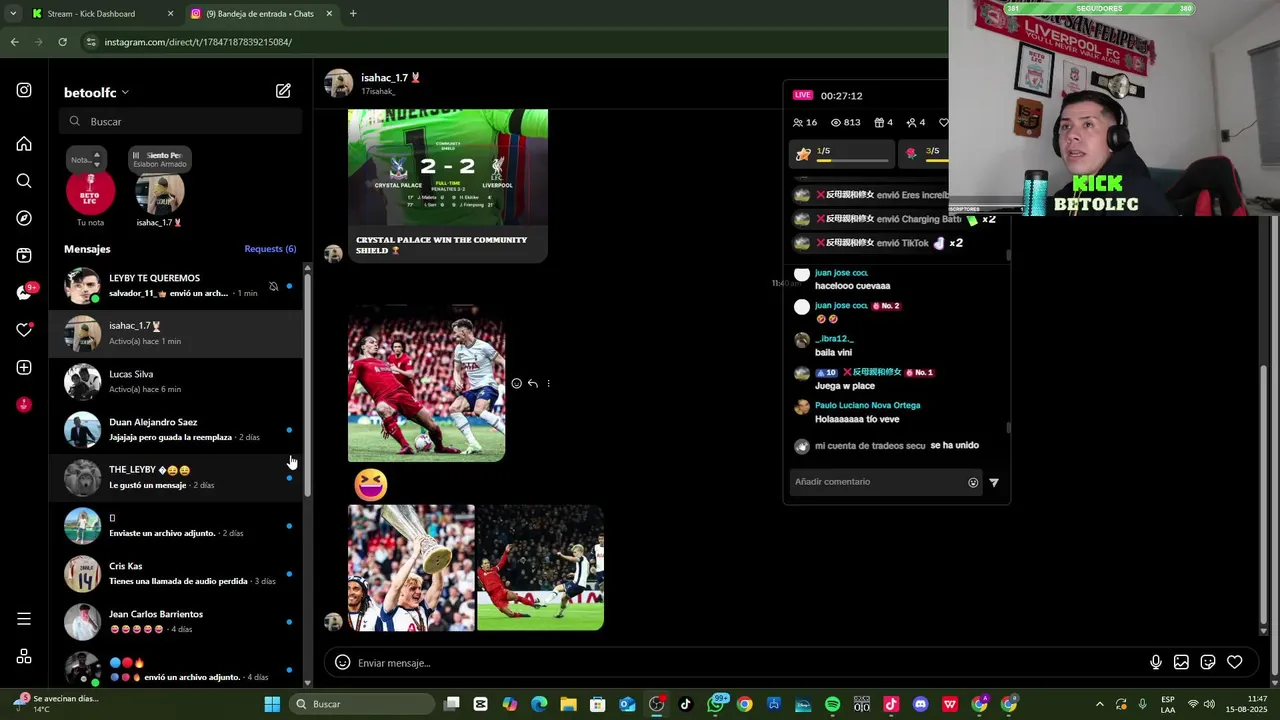Viewport: 1280px width, 720px height.
Task: React to the photo with the emoji icon
Action: (516, 383)
